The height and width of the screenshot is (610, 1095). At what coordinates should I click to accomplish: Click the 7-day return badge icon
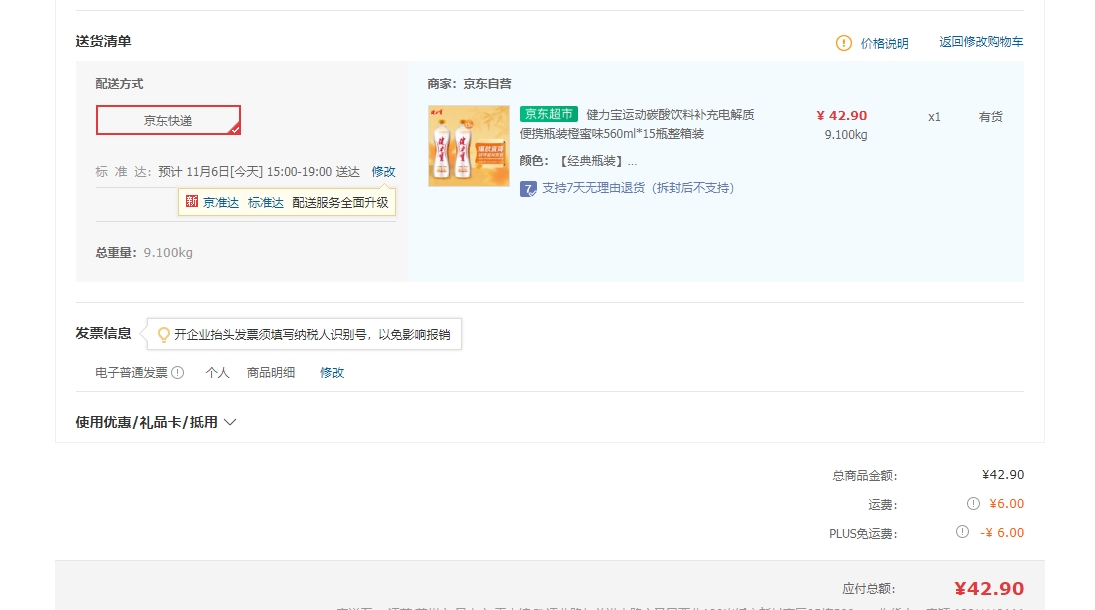coord(528,189)
